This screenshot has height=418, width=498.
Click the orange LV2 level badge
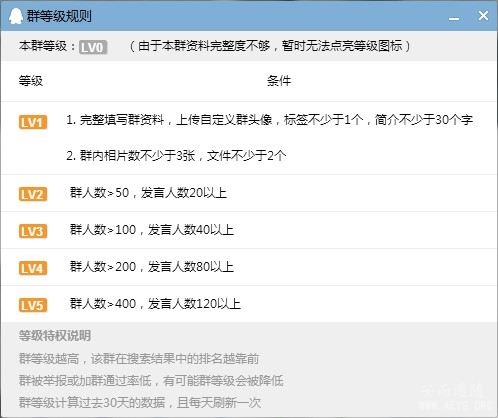33,194
